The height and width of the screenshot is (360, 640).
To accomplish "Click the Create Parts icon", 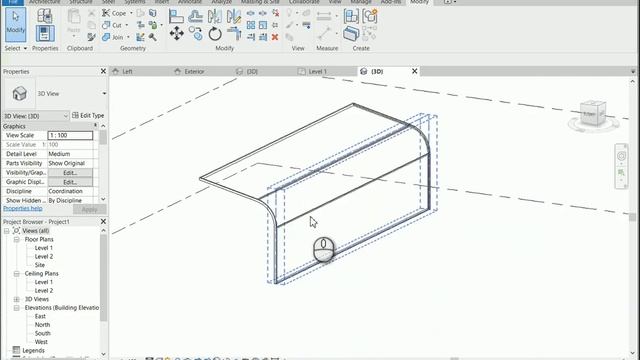I will point(351,33).
